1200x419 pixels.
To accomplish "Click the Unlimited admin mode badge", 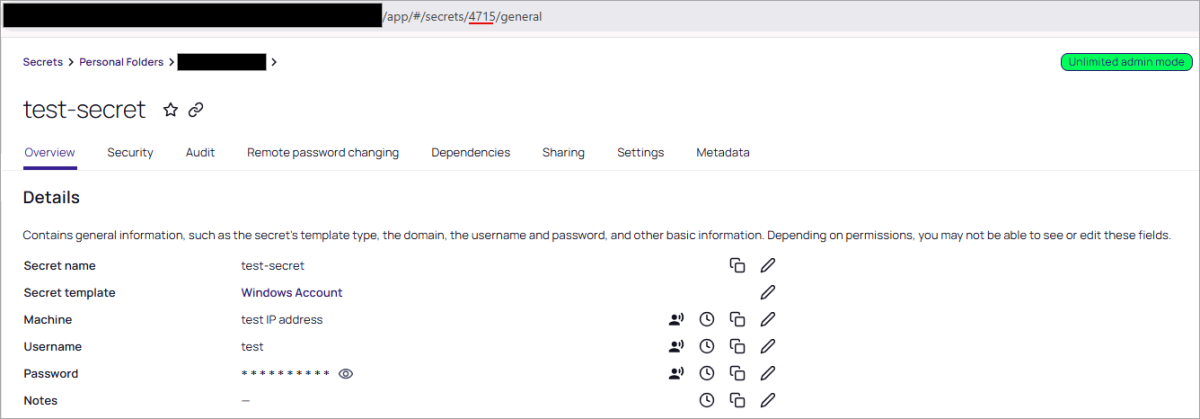I will coord(1126,62).
